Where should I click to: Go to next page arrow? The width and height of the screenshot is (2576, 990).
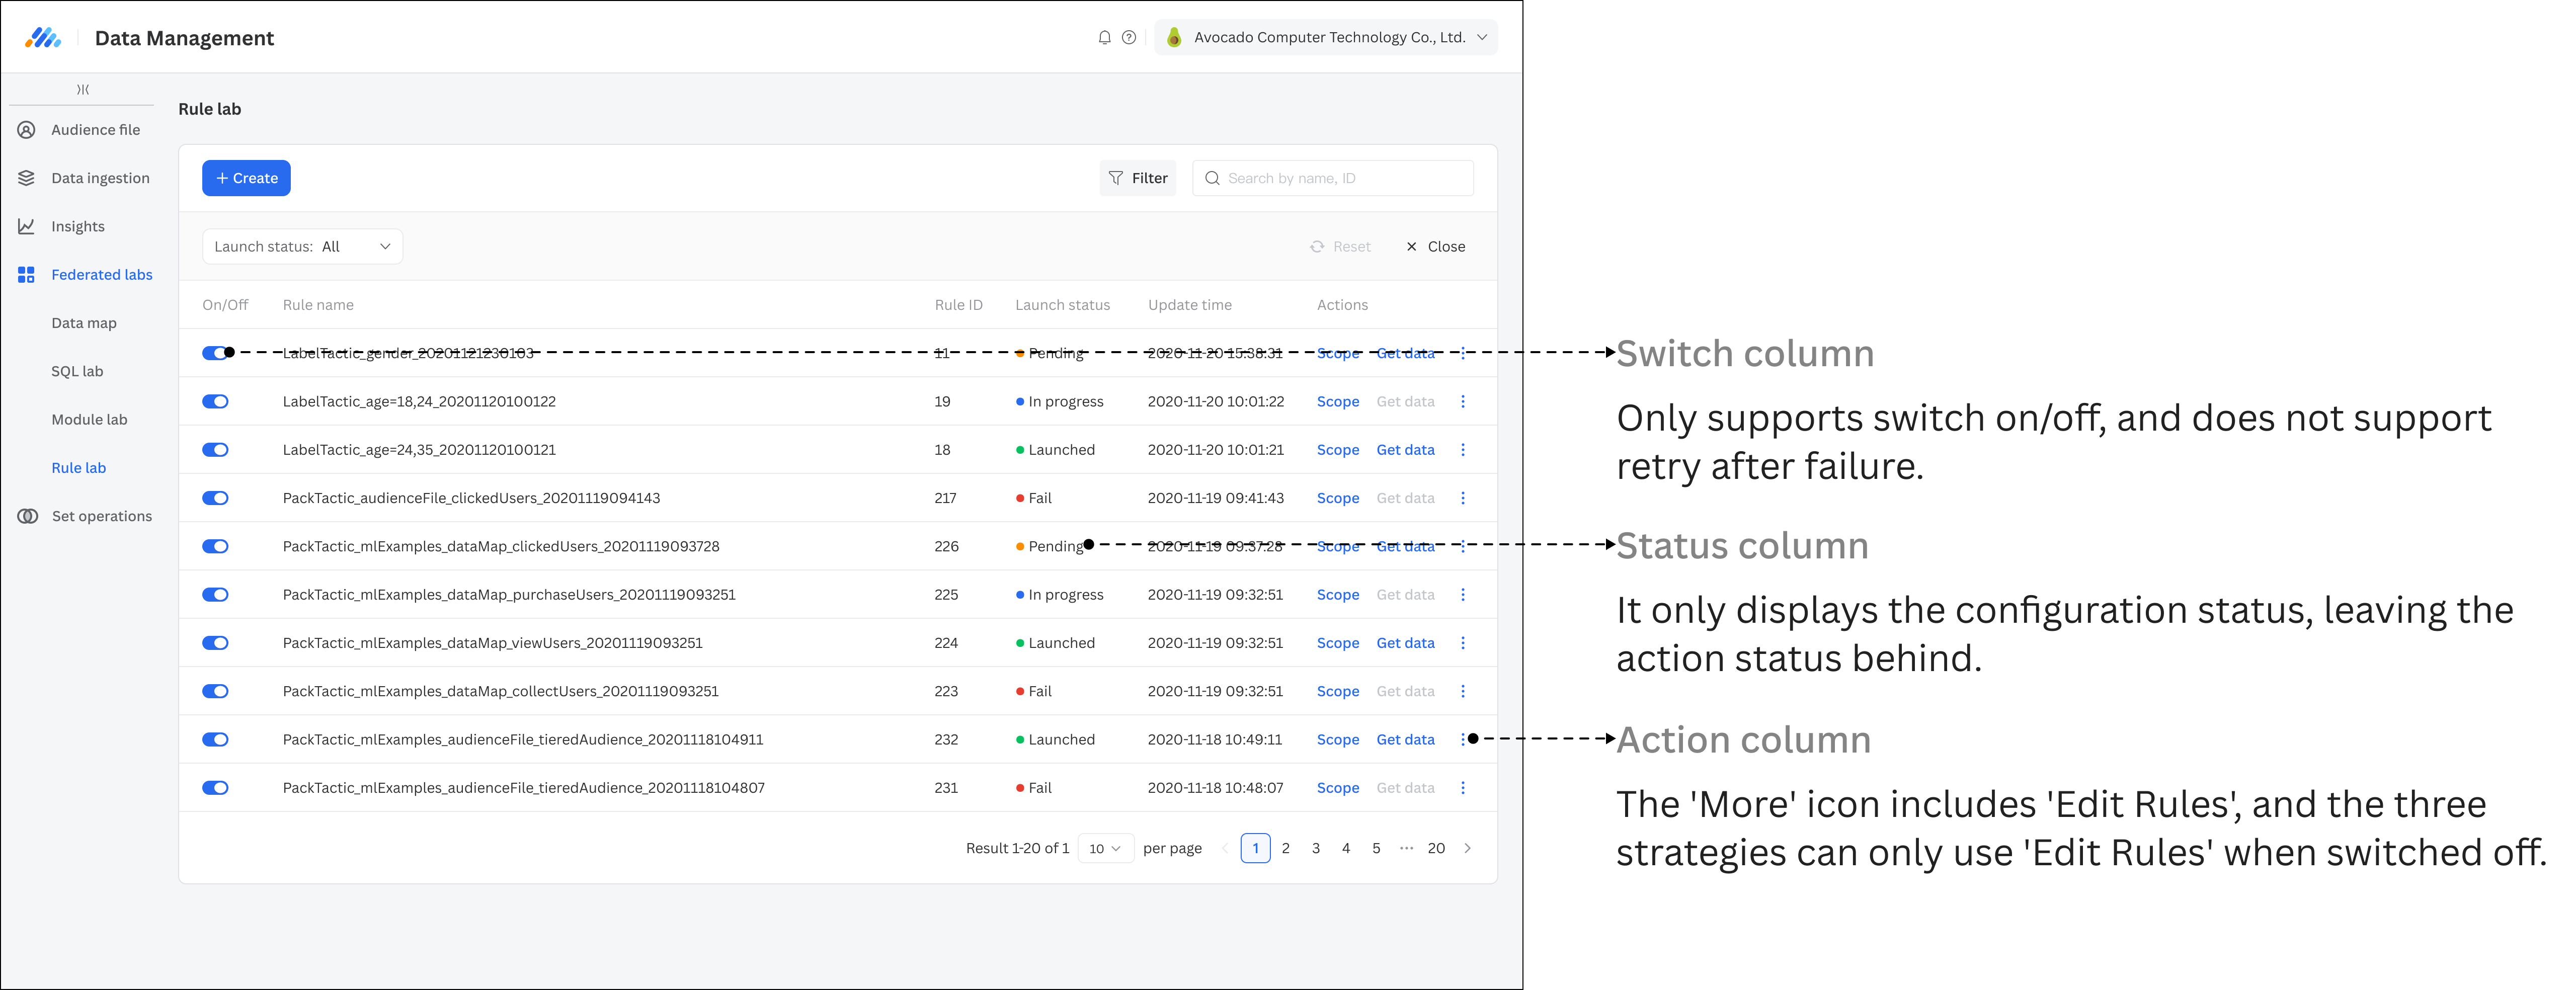(x=1468, y=848)
